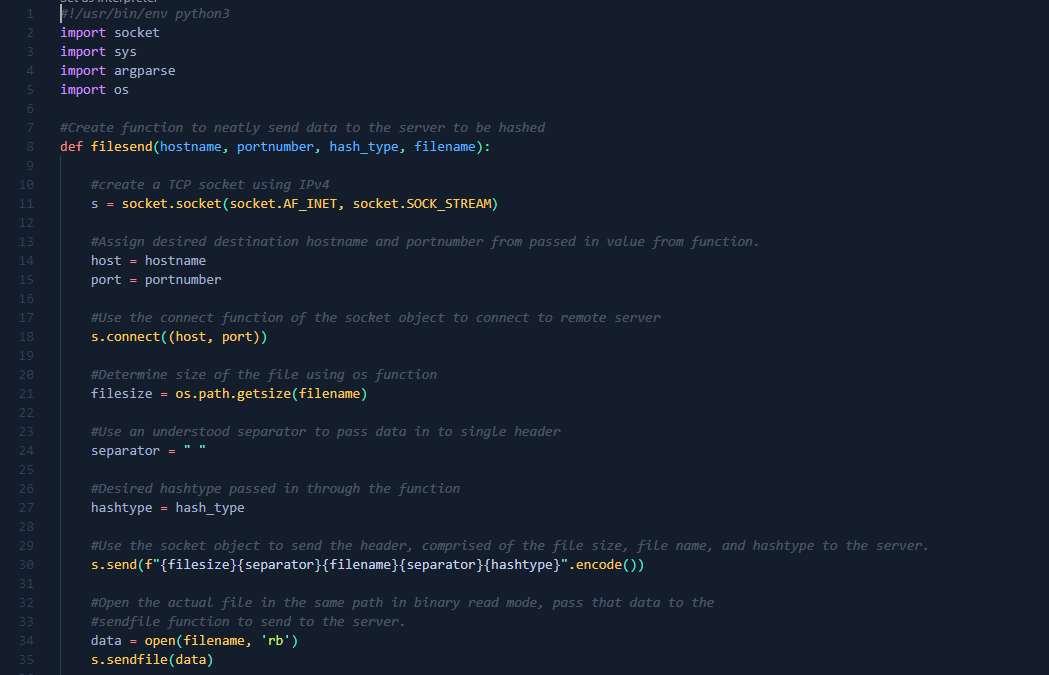
Task: Select the os import on line 5
Action: (120, 89)
